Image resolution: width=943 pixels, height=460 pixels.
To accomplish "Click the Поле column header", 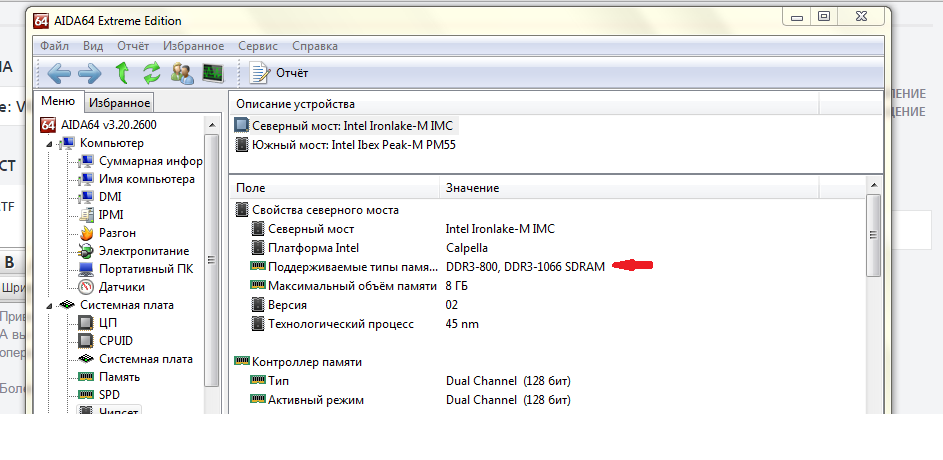I will coord(251,188).
